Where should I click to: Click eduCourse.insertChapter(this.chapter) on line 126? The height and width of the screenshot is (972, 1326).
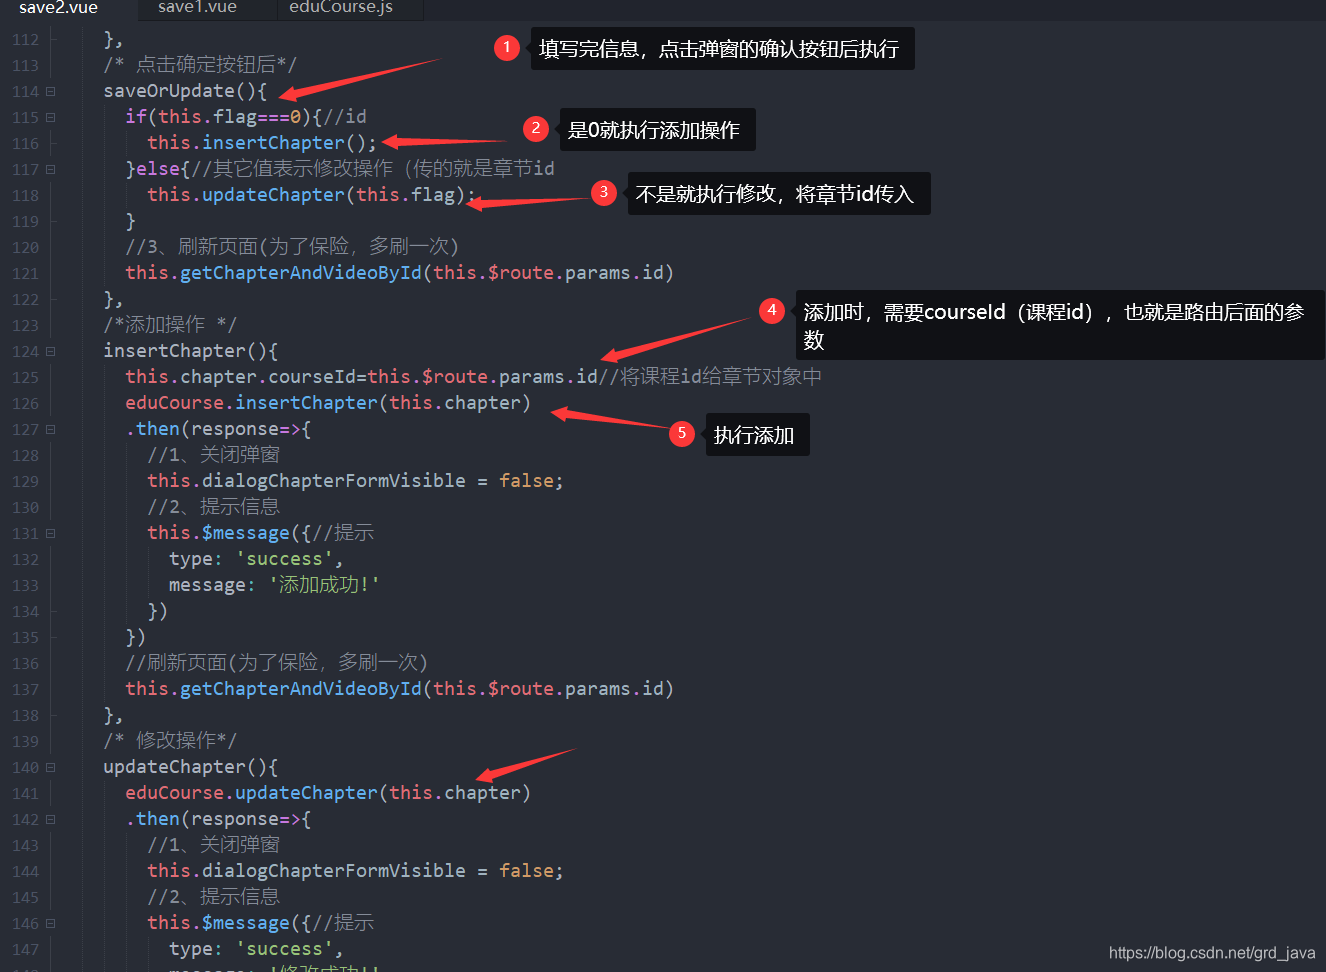coord(328,403)
